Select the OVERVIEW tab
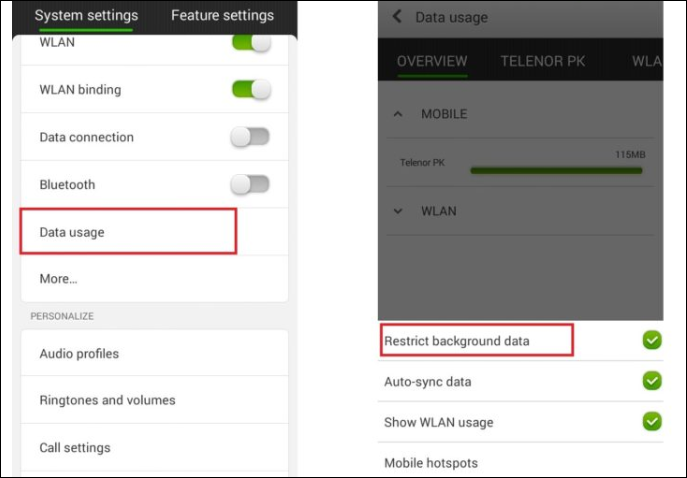 pyautogui.click(x=432, y=61)
